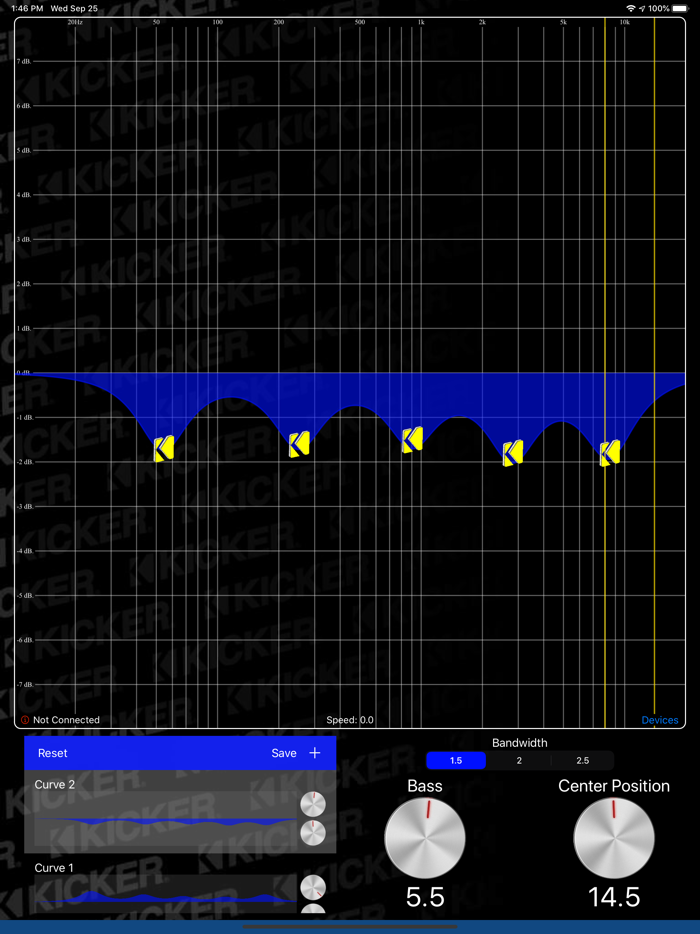Click the Curve 2 label

tap(54, 784)
